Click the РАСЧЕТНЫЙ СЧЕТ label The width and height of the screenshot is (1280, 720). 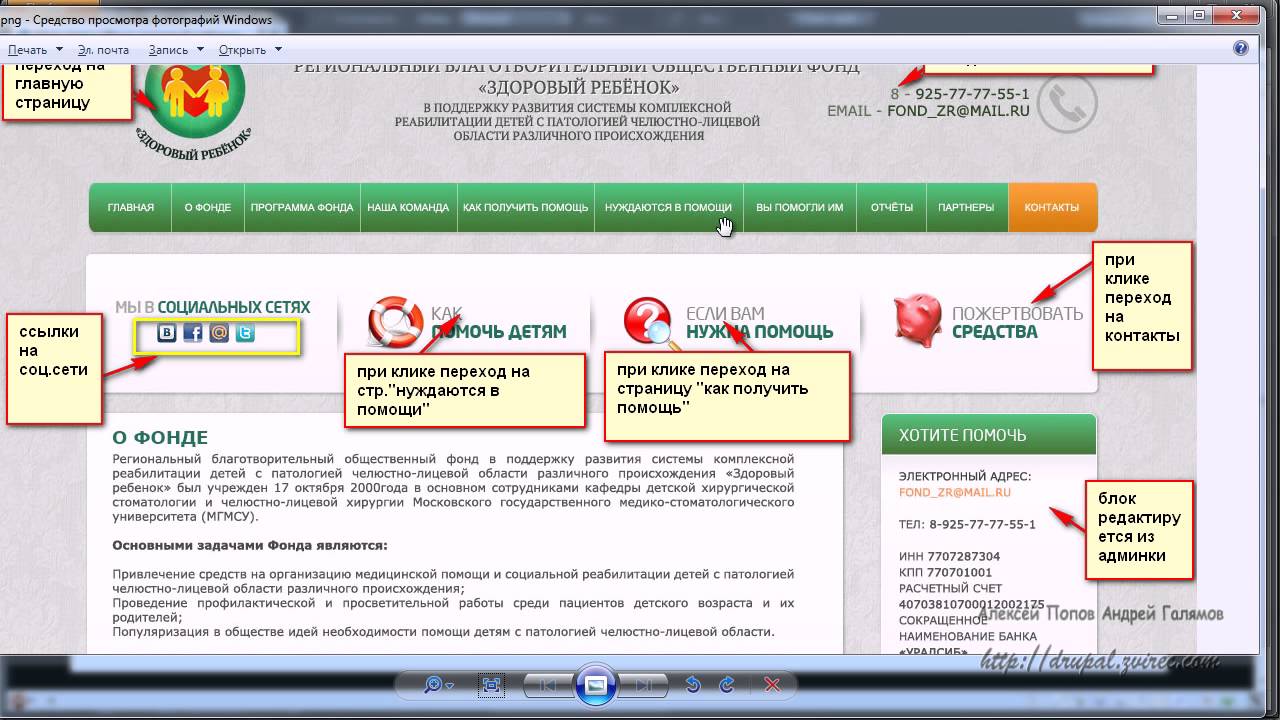(x=950, y=588)
